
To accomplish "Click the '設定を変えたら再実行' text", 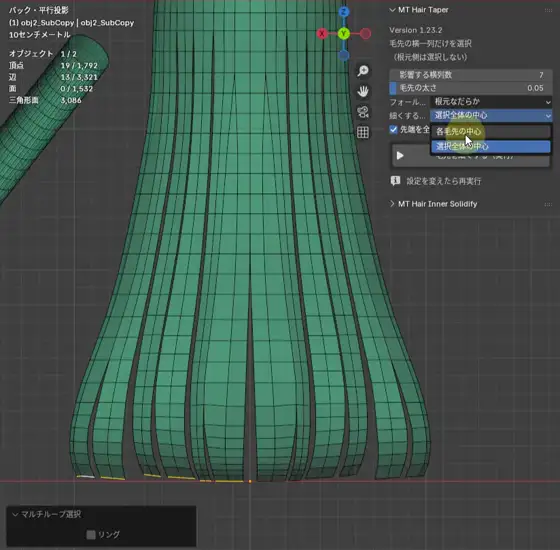I will click(444, 181).
